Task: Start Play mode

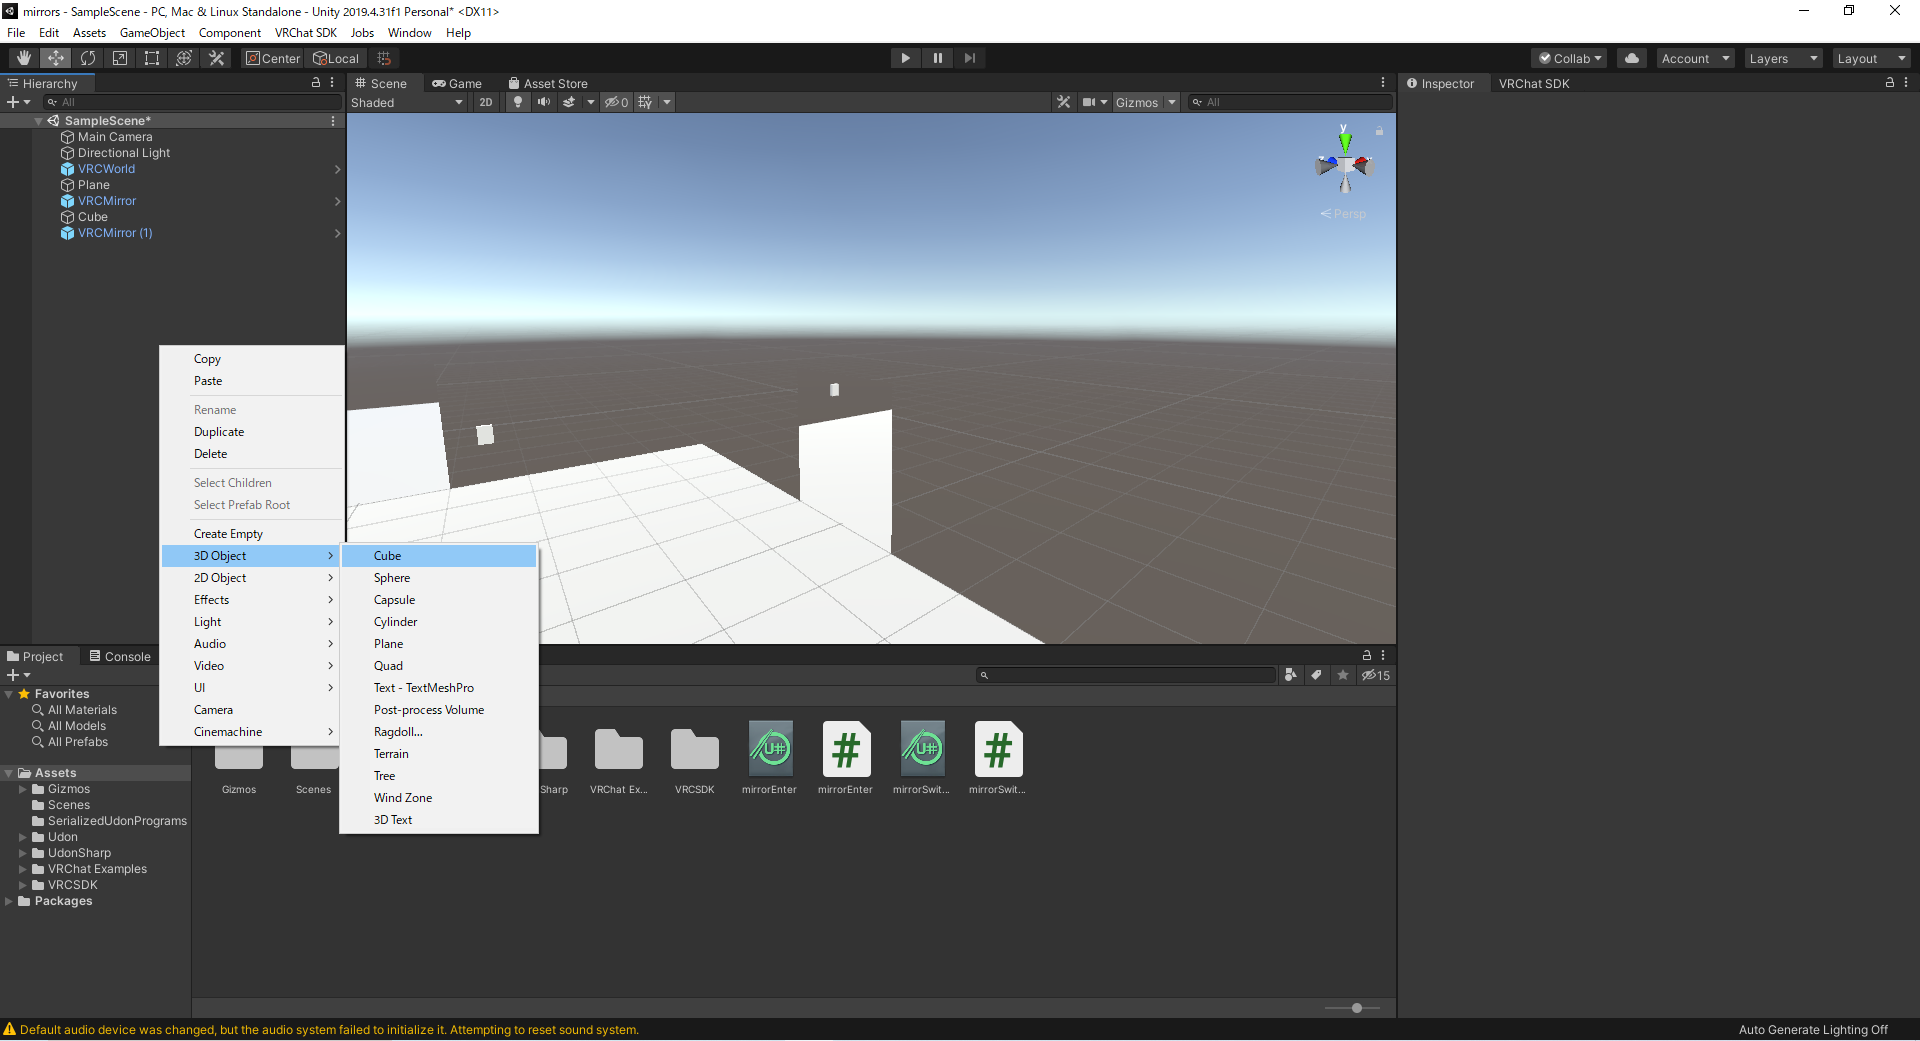Action: click(905, 58)
